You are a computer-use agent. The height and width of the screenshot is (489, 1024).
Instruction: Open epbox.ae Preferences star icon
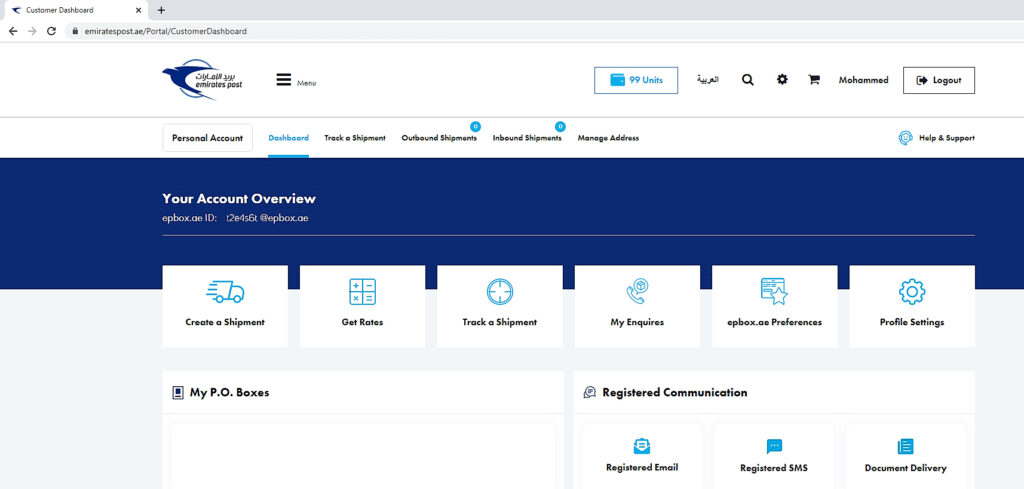coord(774,292)
